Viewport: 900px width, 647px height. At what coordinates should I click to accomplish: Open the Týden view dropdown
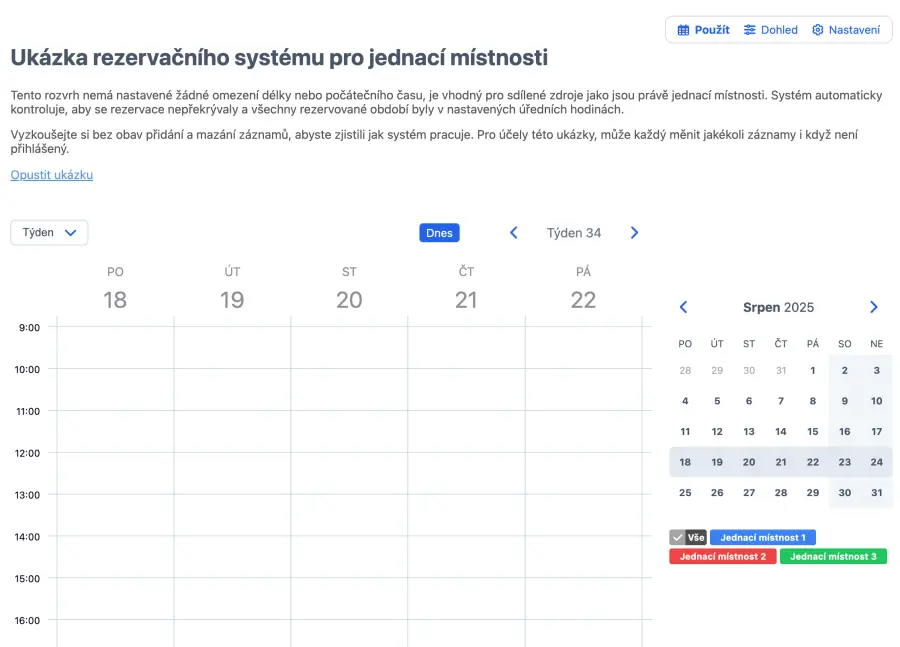point(49,233)
